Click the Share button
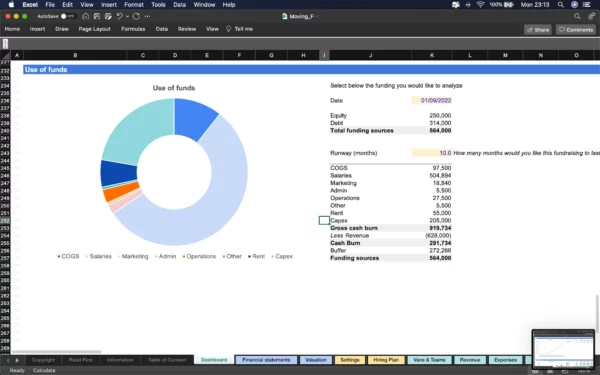This screenshot has width=600, height=375. point(538,30)
